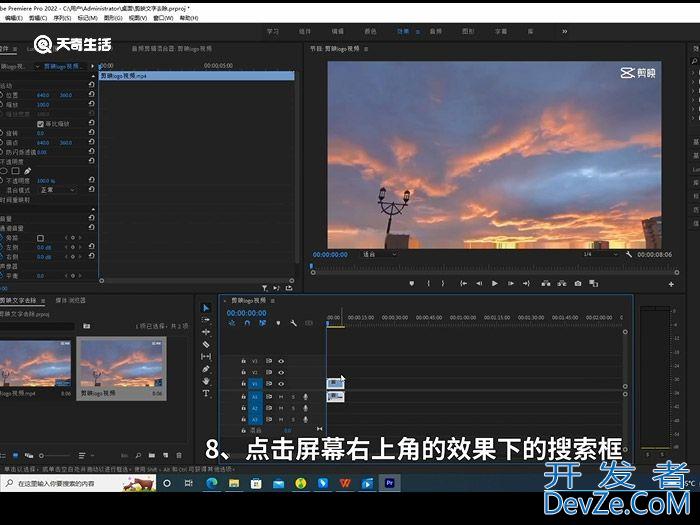The width and height of the screenshot is (700, 525).
Task: Reset the Opacity parameter
Action: (x=91, y=180)
